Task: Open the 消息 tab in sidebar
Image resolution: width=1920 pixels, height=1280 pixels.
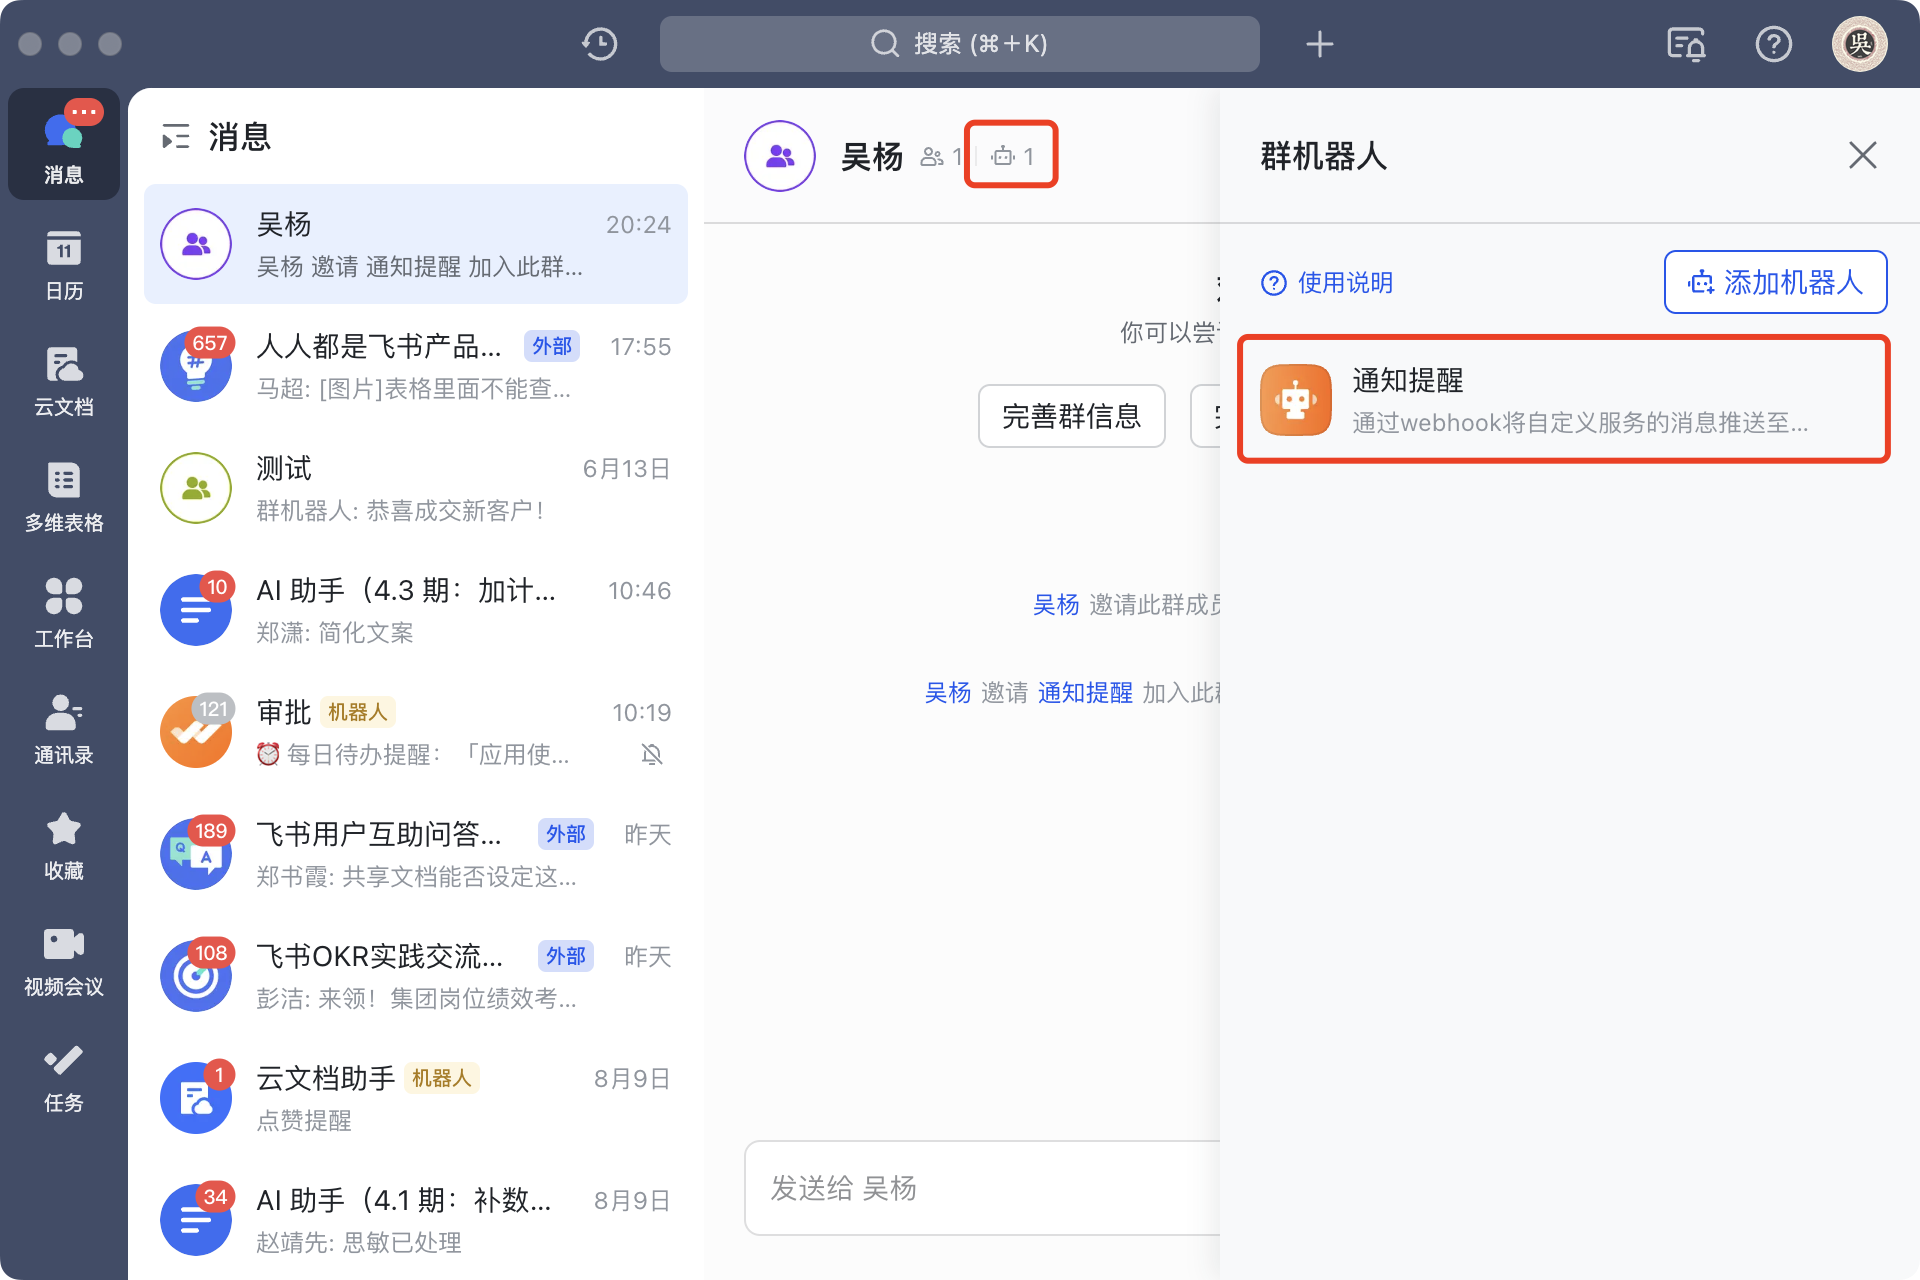Action: pos(64,144)
